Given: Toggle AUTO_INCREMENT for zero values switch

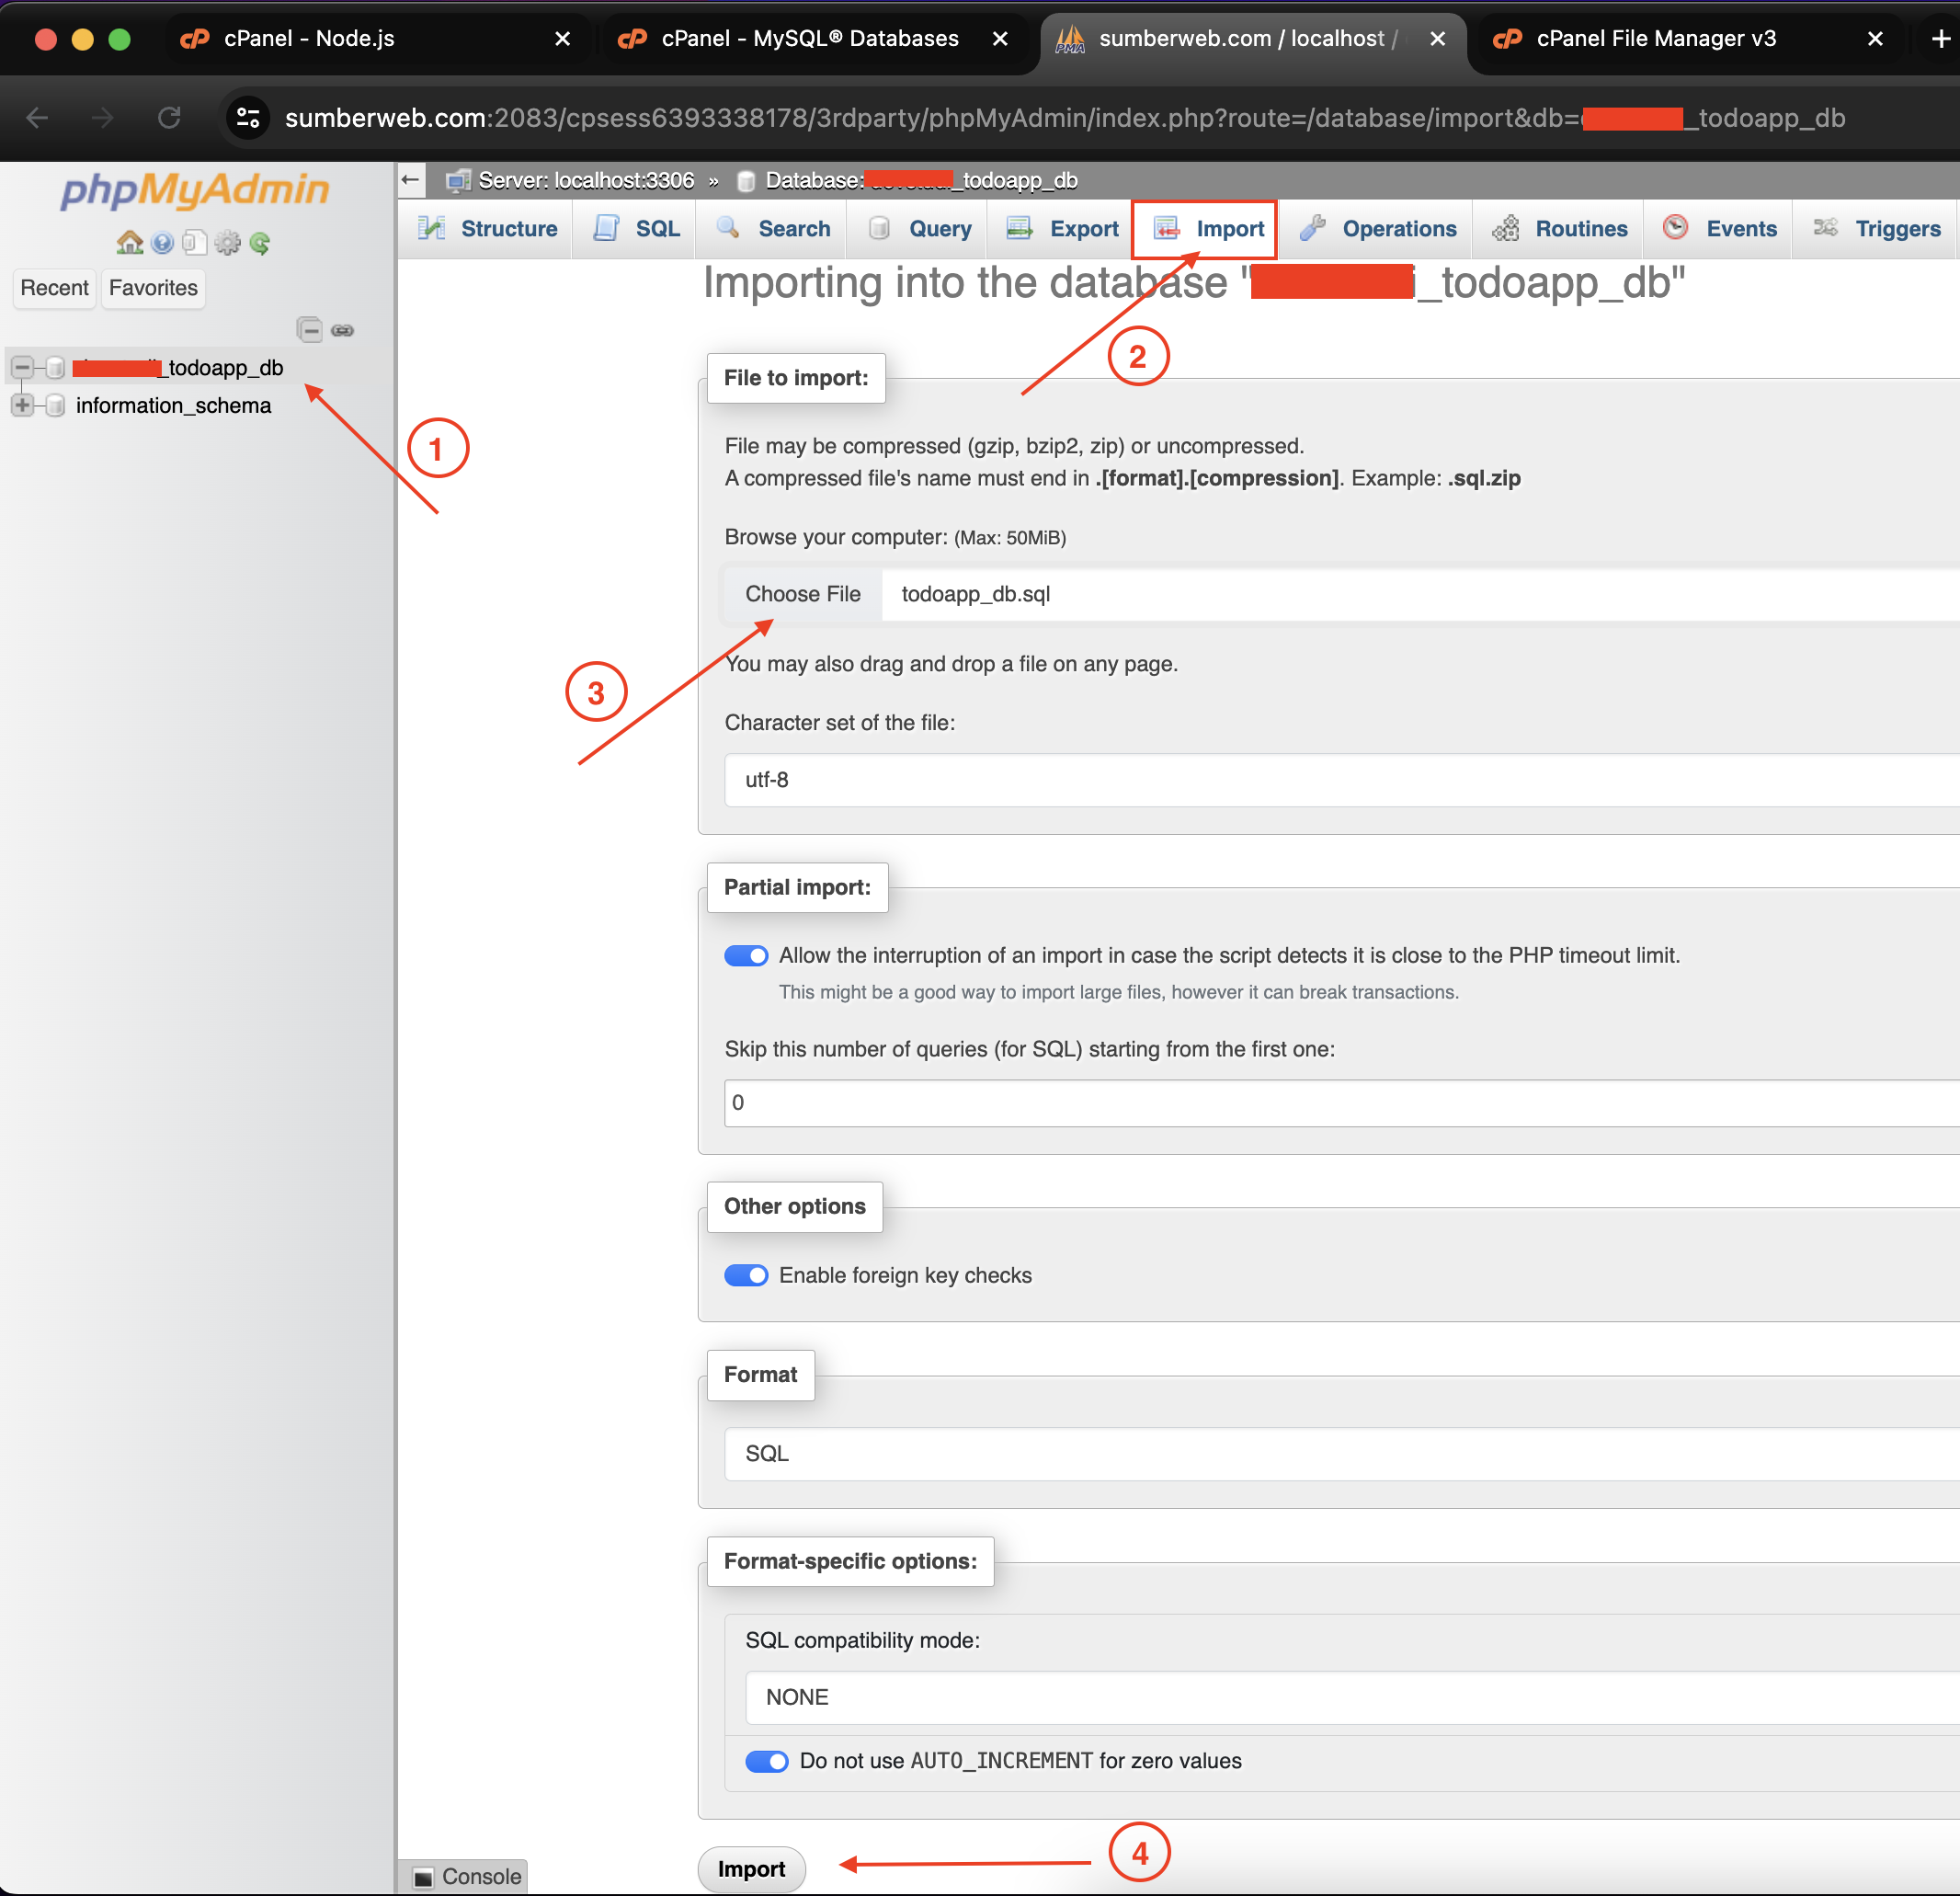Looking at the screenshot, I should click(767, 1761).
